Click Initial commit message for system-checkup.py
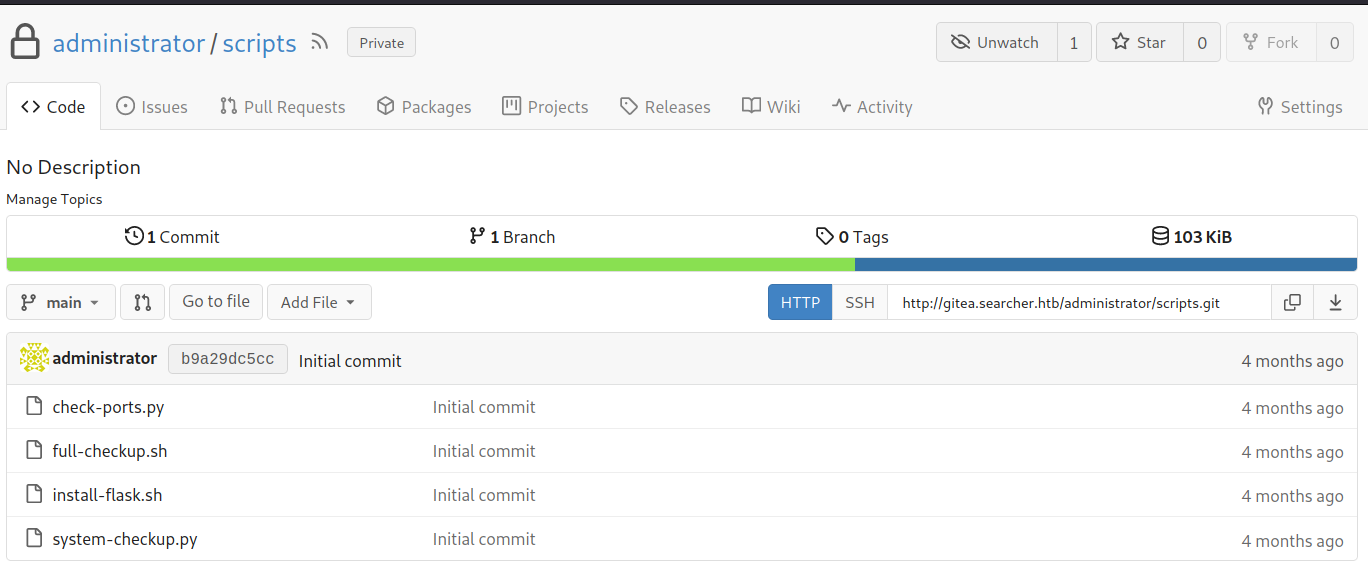This screenshot has width=1368, height=564. [484, 539]
